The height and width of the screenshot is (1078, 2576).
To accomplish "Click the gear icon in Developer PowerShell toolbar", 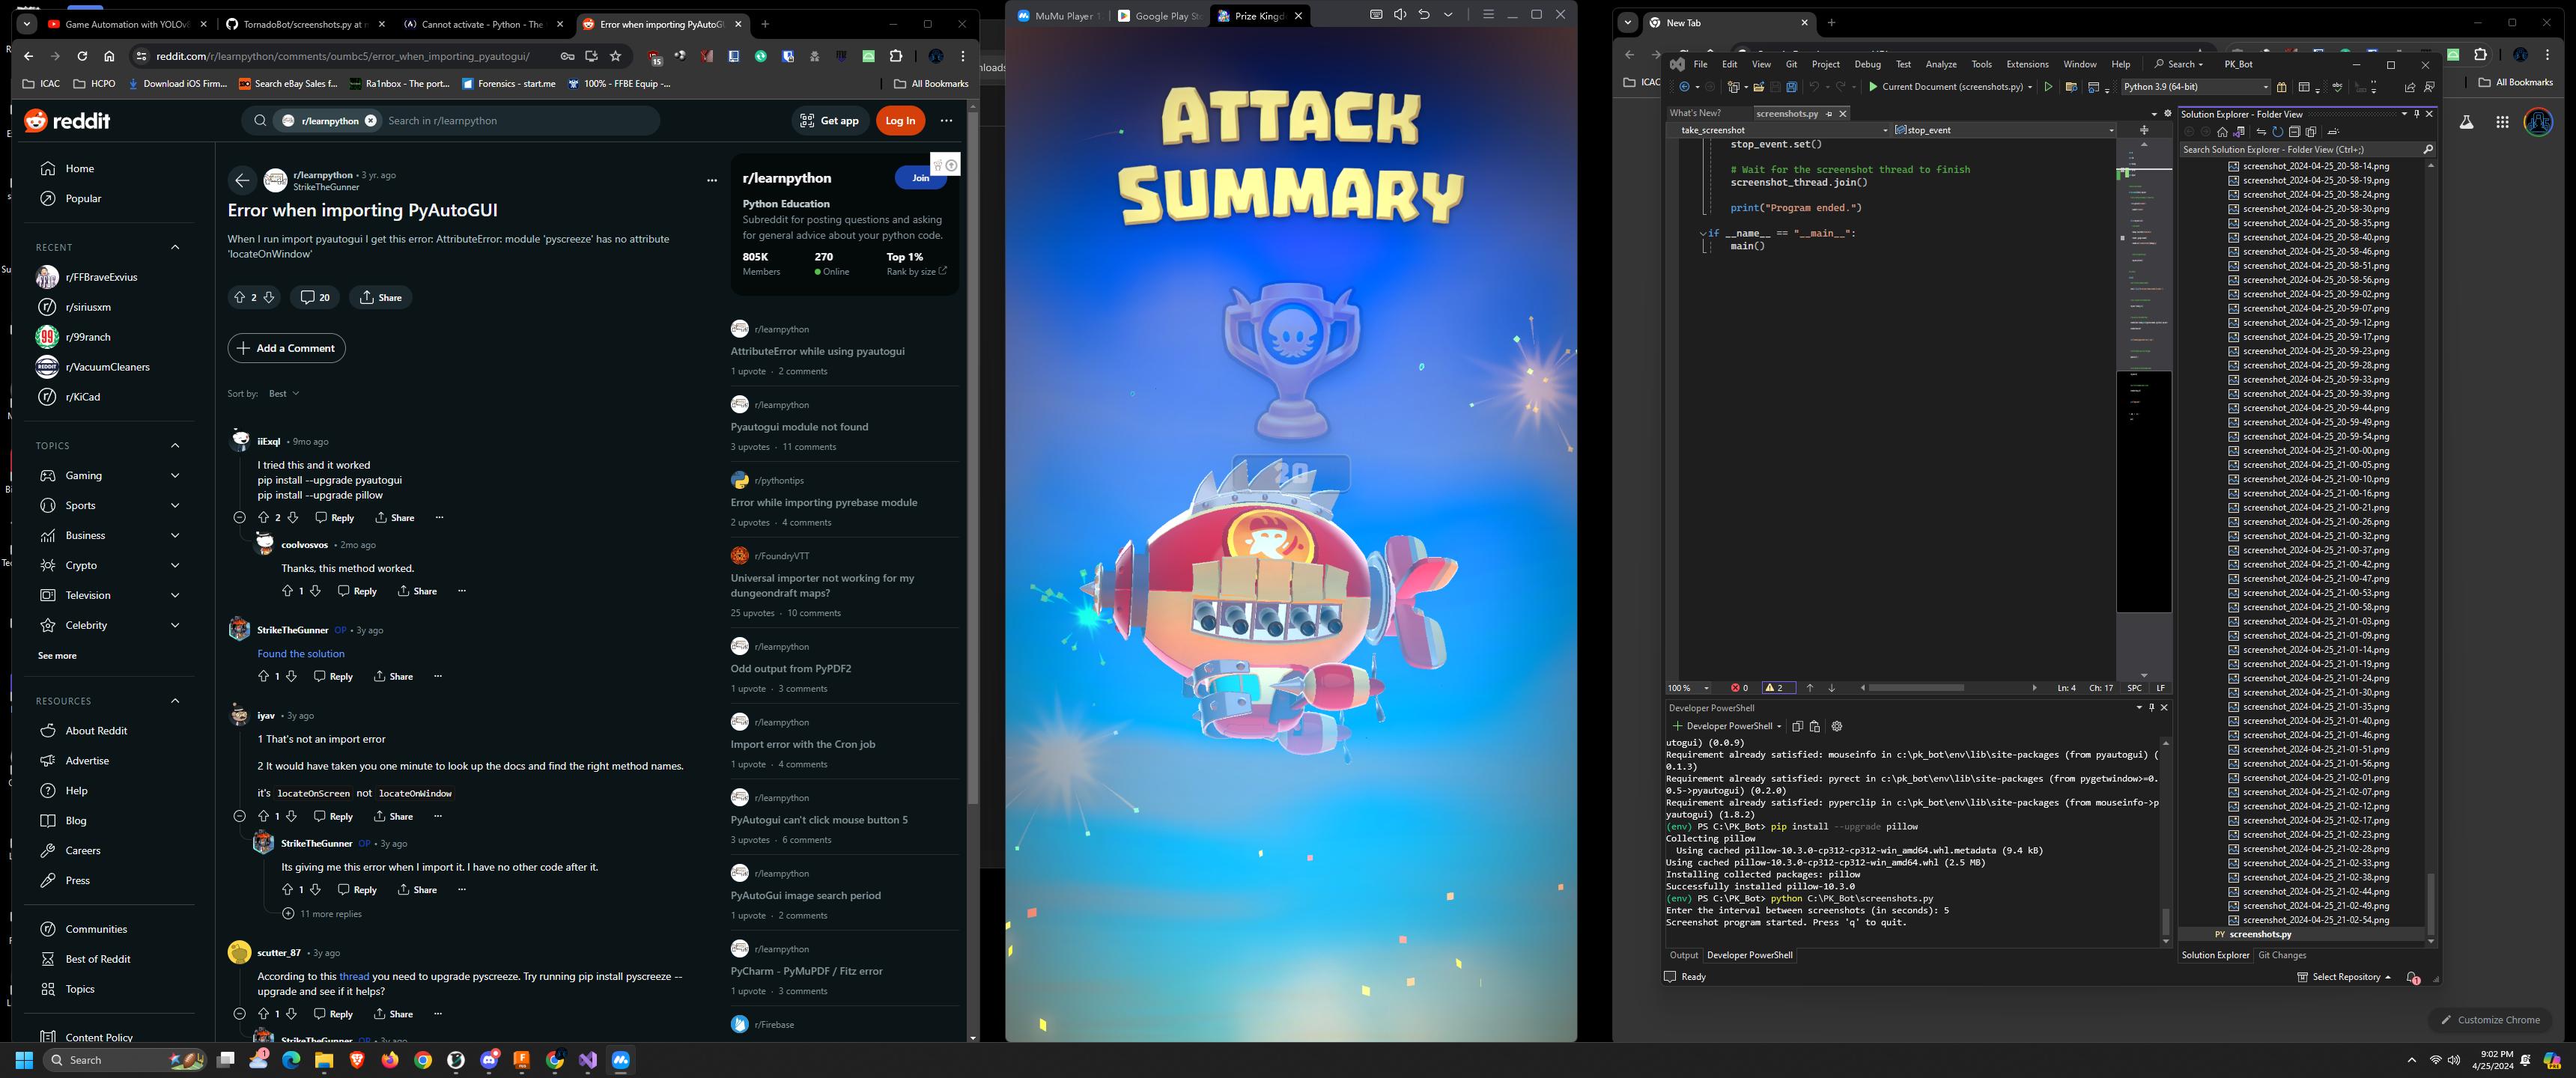I will [x=1836, y=726].
